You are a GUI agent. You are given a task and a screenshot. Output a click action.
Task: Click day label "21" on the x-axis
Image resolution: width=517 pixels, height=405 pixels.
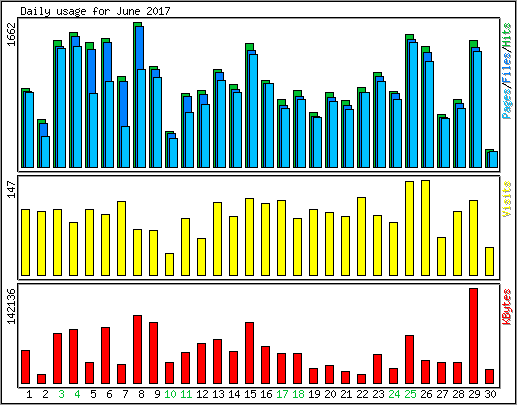click(346, 394)
